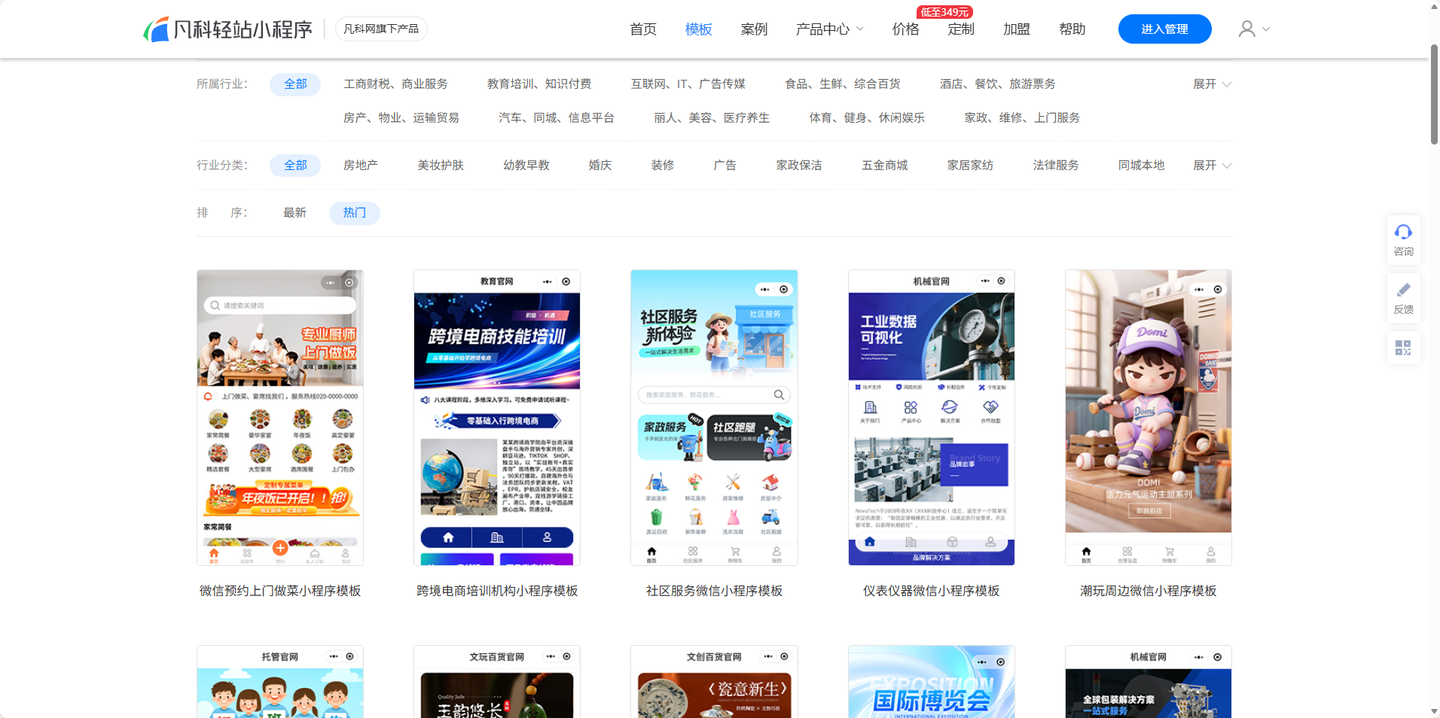
Task: Go to 首页 in navigation
Action: click(x=643, y=29)
